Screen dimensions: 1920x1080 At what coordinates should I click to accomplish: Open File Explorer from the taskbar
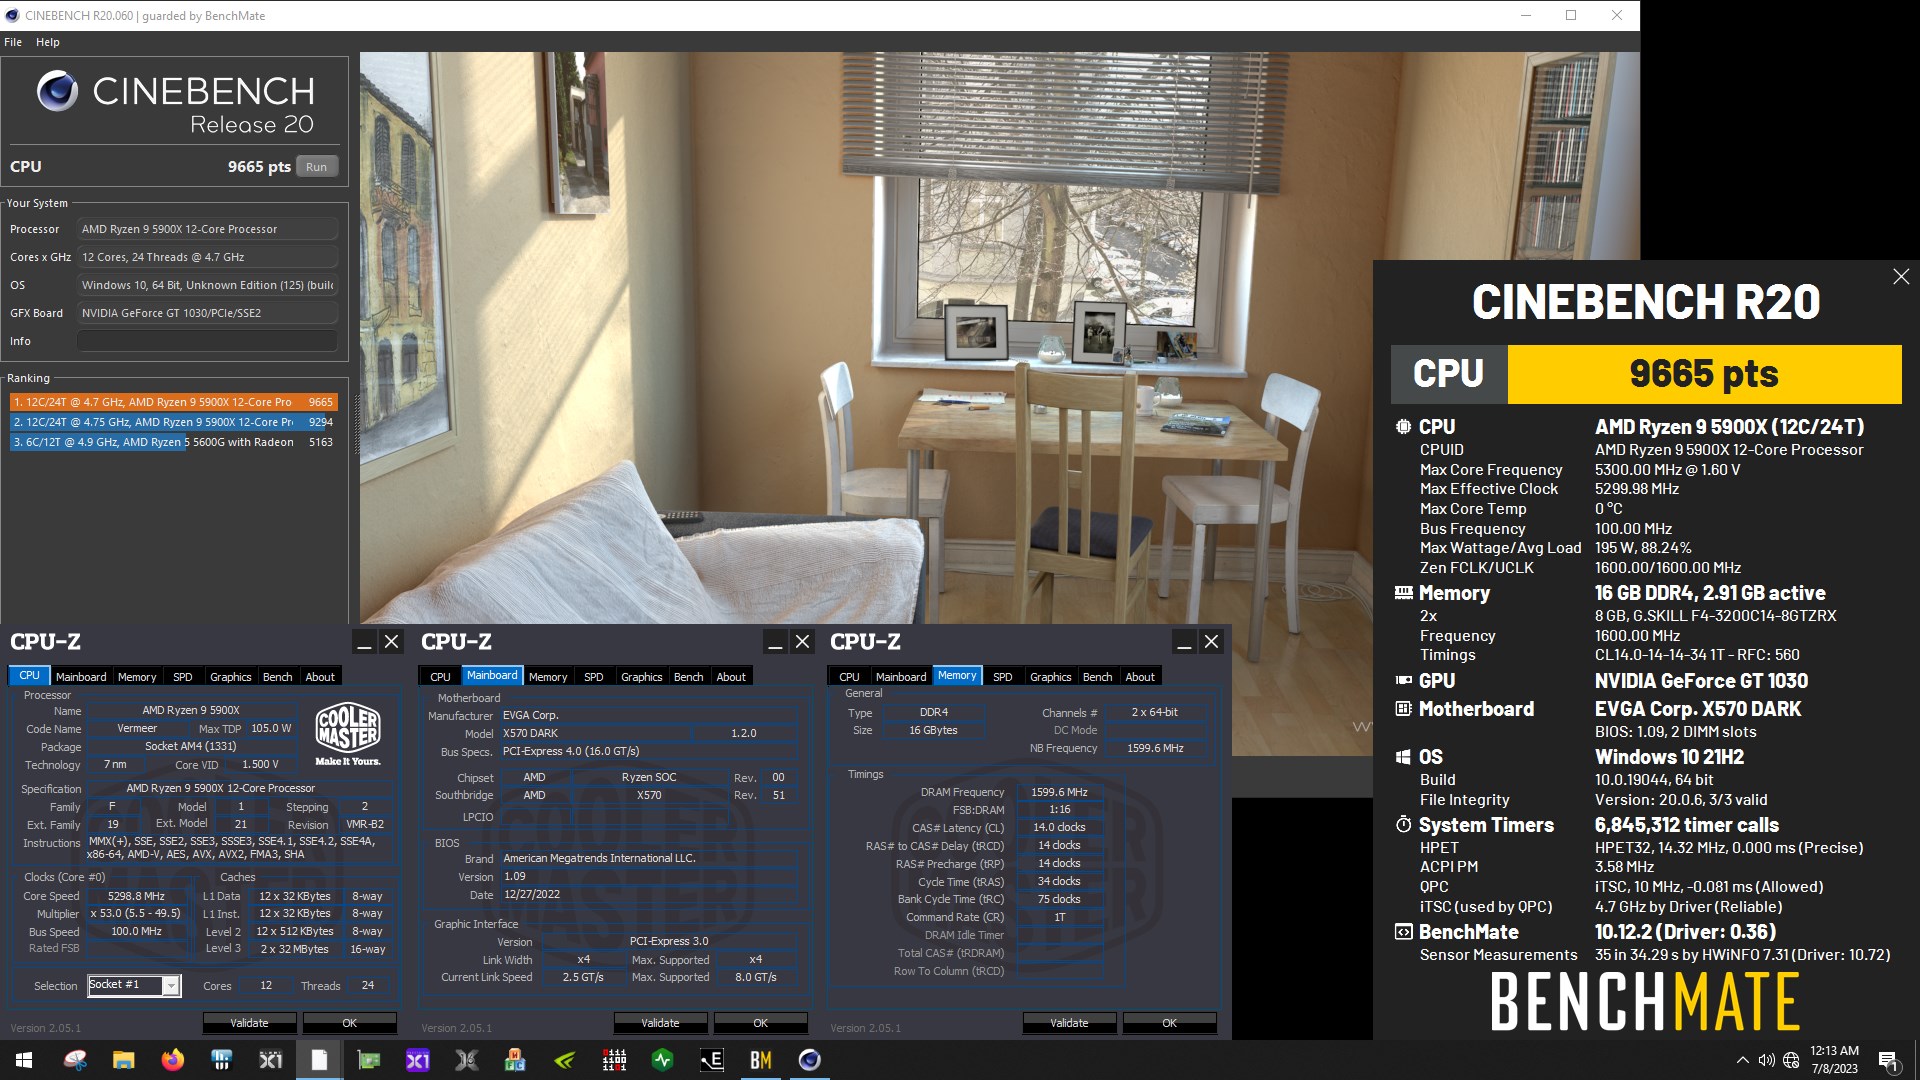coord(123,1060)
